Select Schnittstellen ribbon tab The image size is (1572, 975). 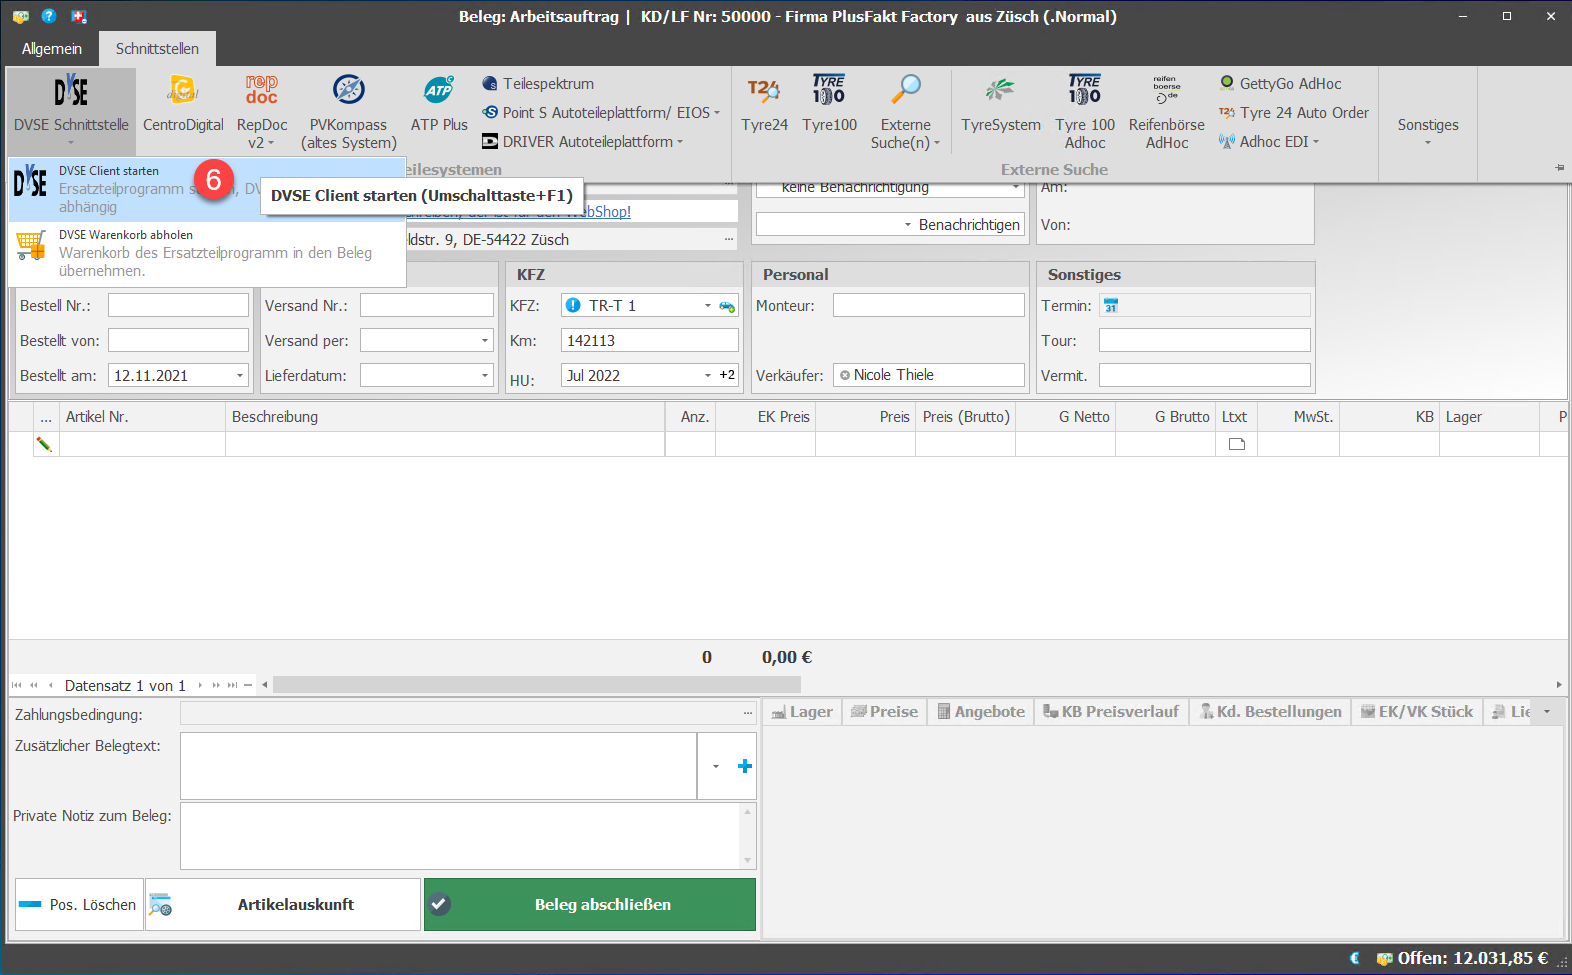(x=157, y=49)
